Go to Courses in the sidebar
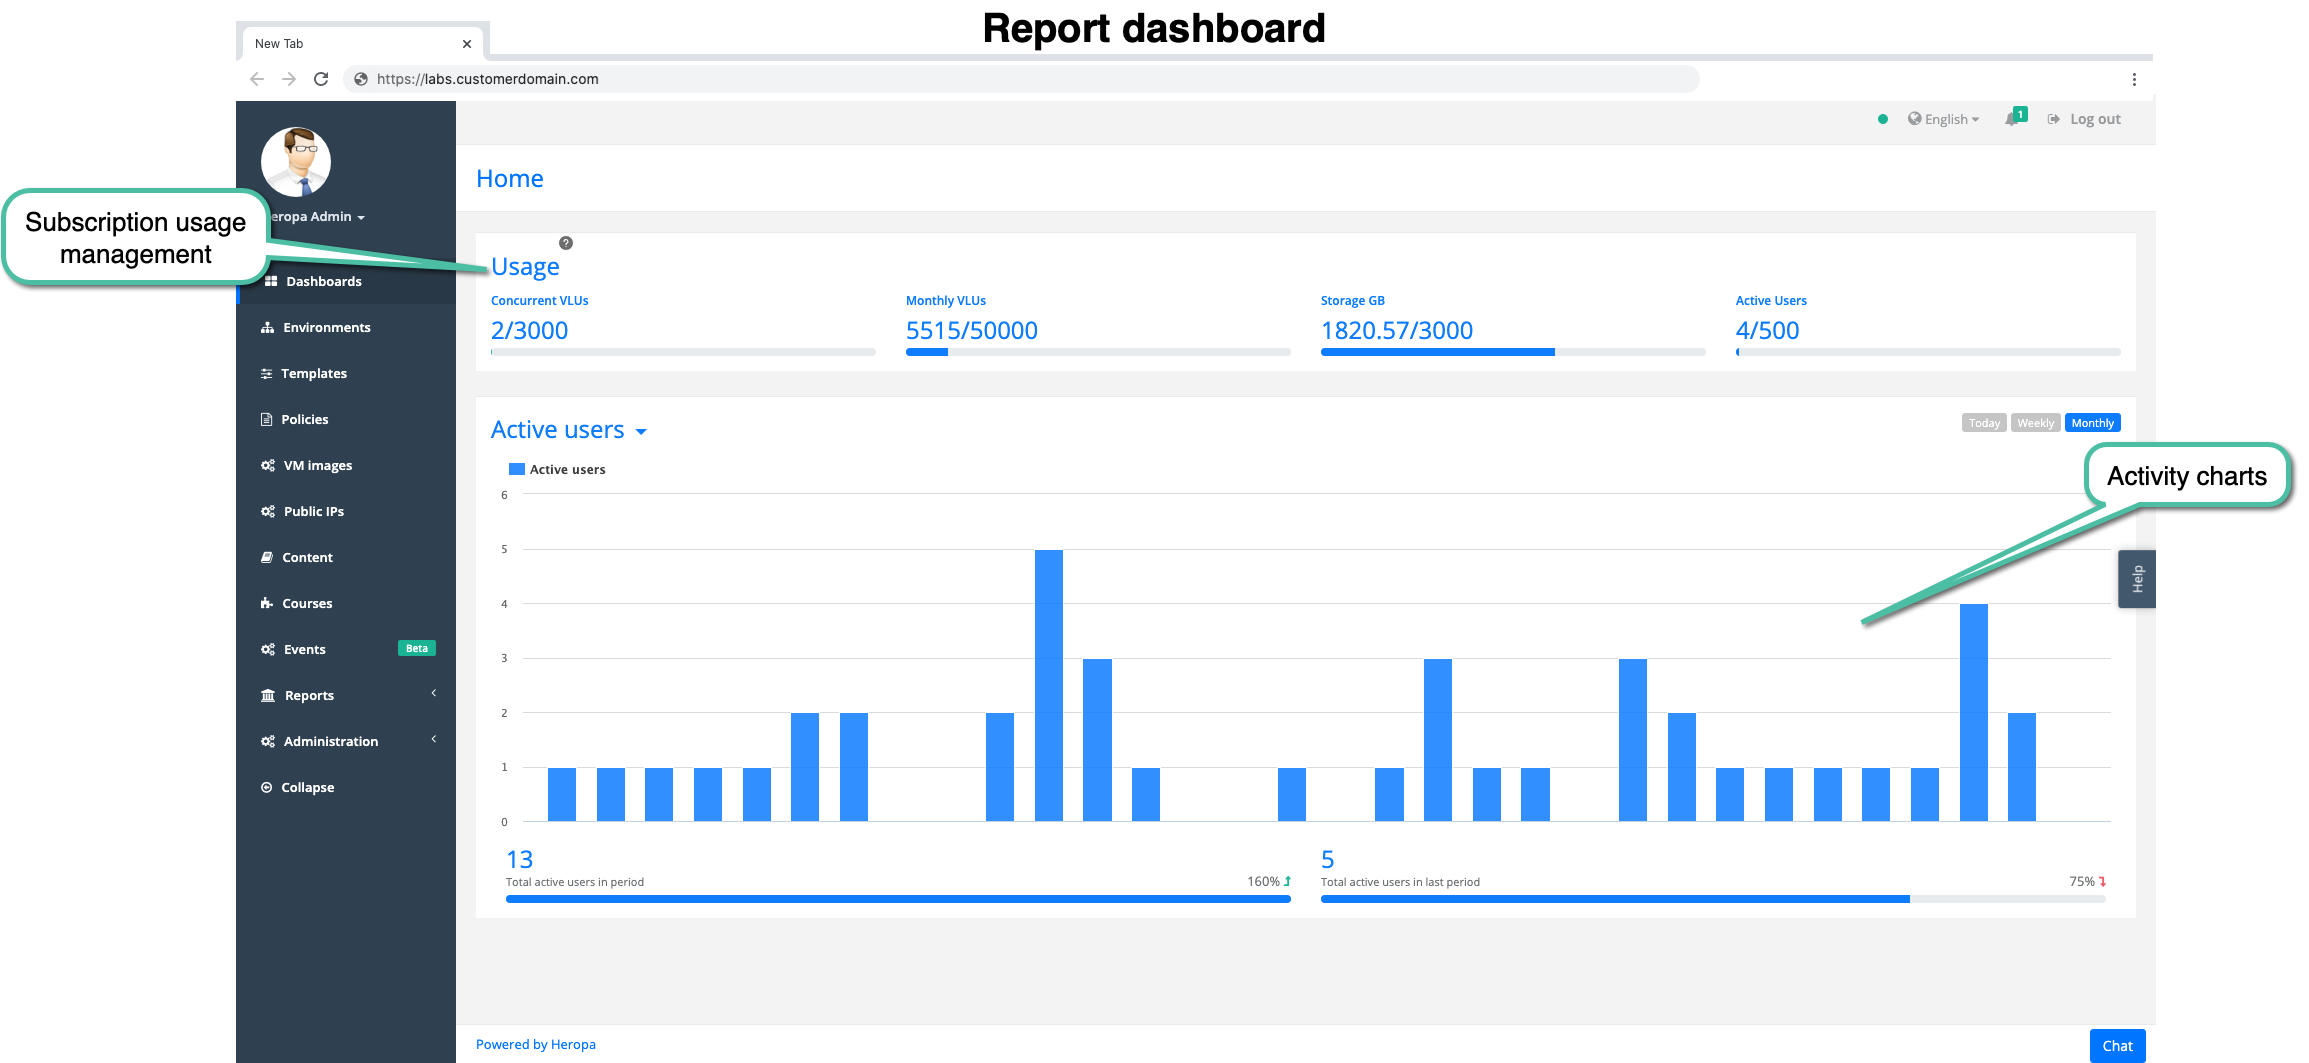This screenshot has width=2309, height=1063. tap(306, 603)
